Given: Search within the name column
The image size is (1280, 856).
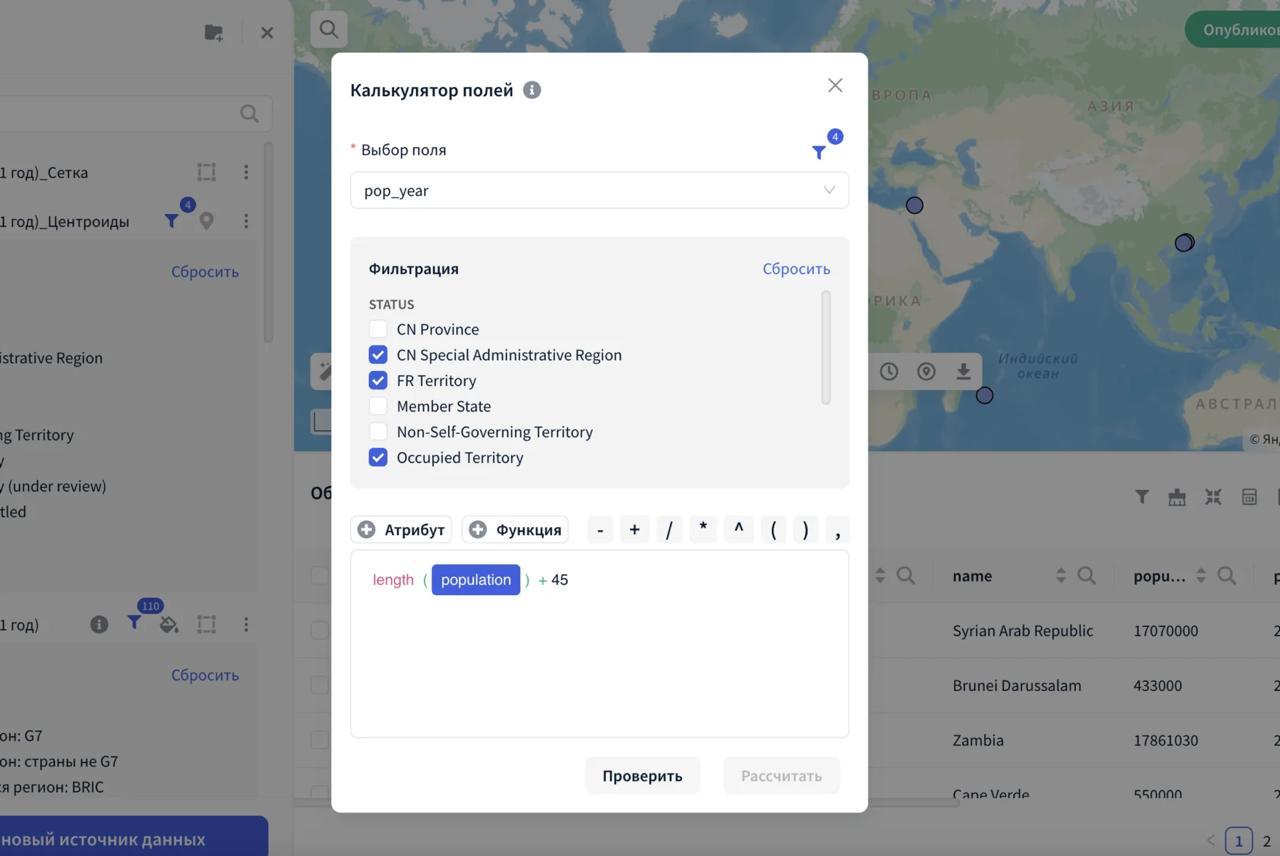Looking at the screenshot, I should tap(1086, 576).
